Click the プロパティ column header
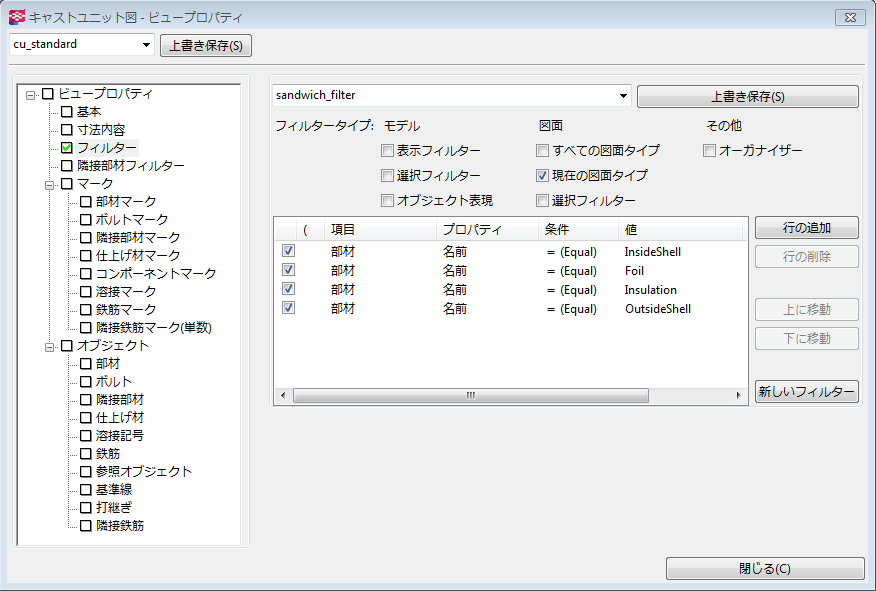 tap(471, 230)
